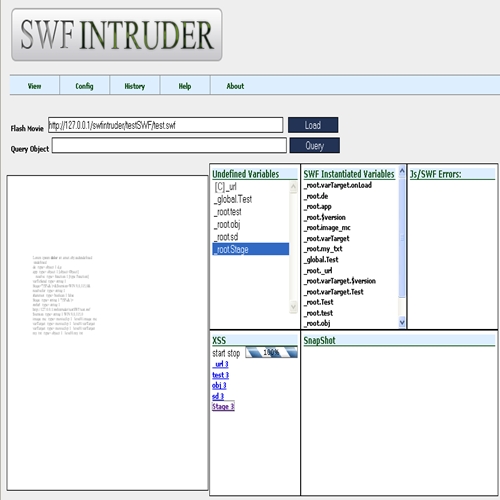Click the XSS 100% progress bar

(x=271, y=352)
